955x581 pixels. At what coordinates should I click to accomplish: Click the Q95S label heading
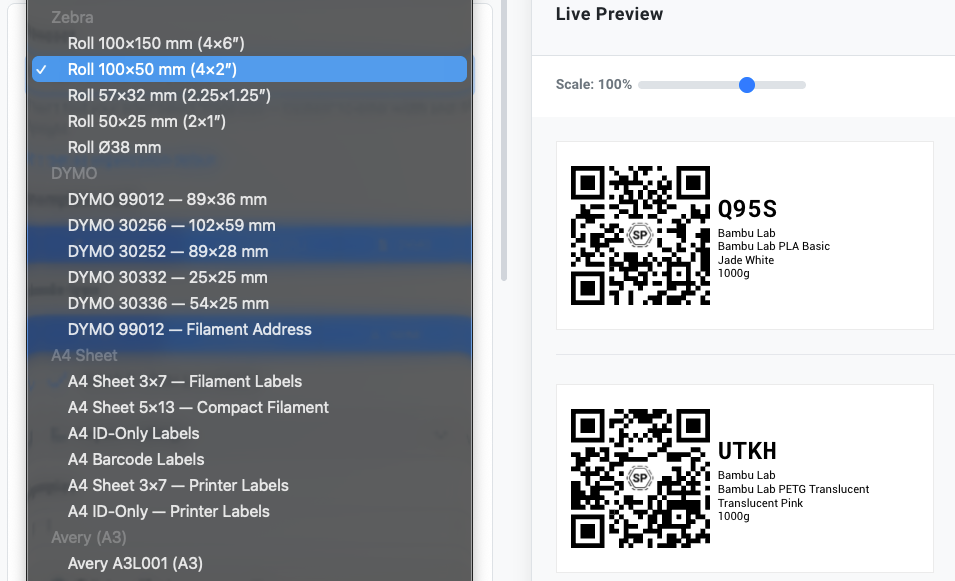coord(747,209)
